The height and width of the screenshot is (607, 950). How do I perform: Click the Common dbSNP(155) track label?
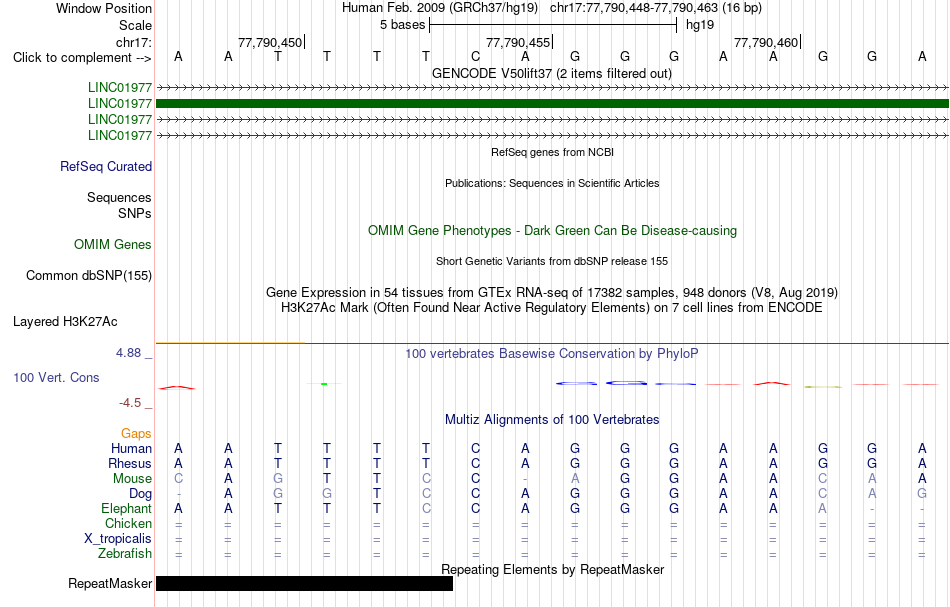click(88, 276)
